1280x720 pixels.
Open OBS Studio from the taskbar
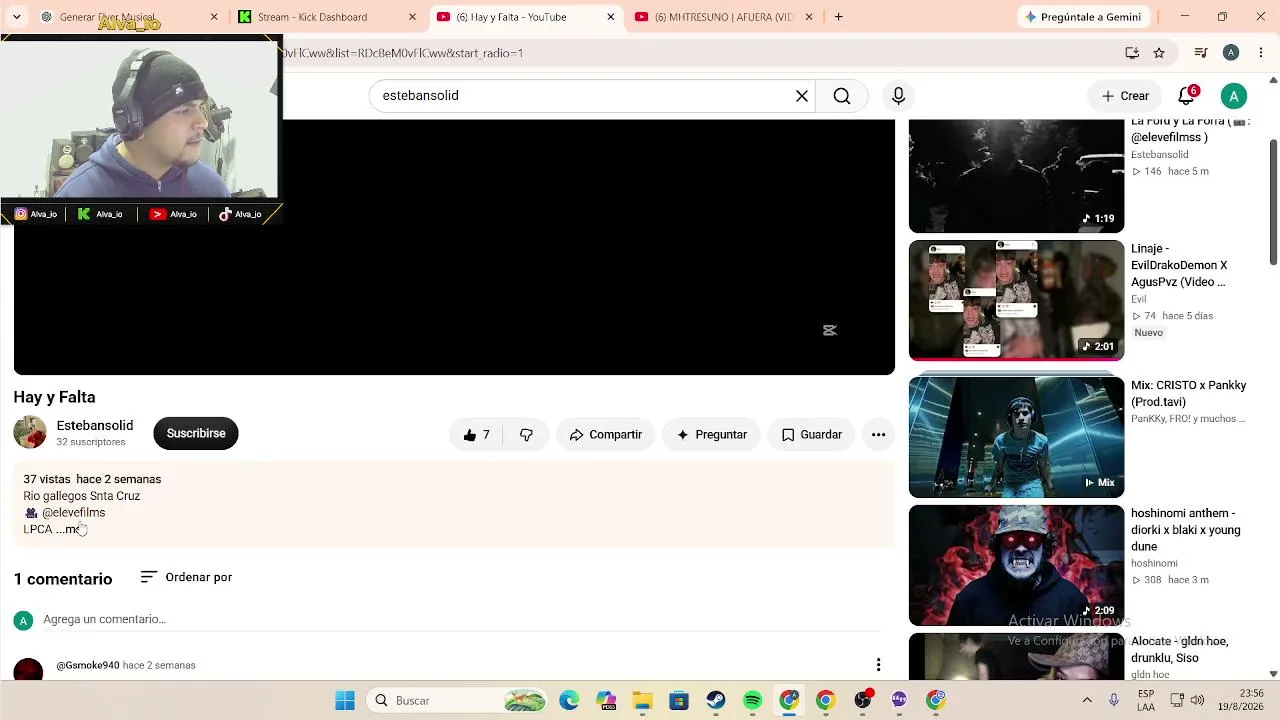[863, 701]
